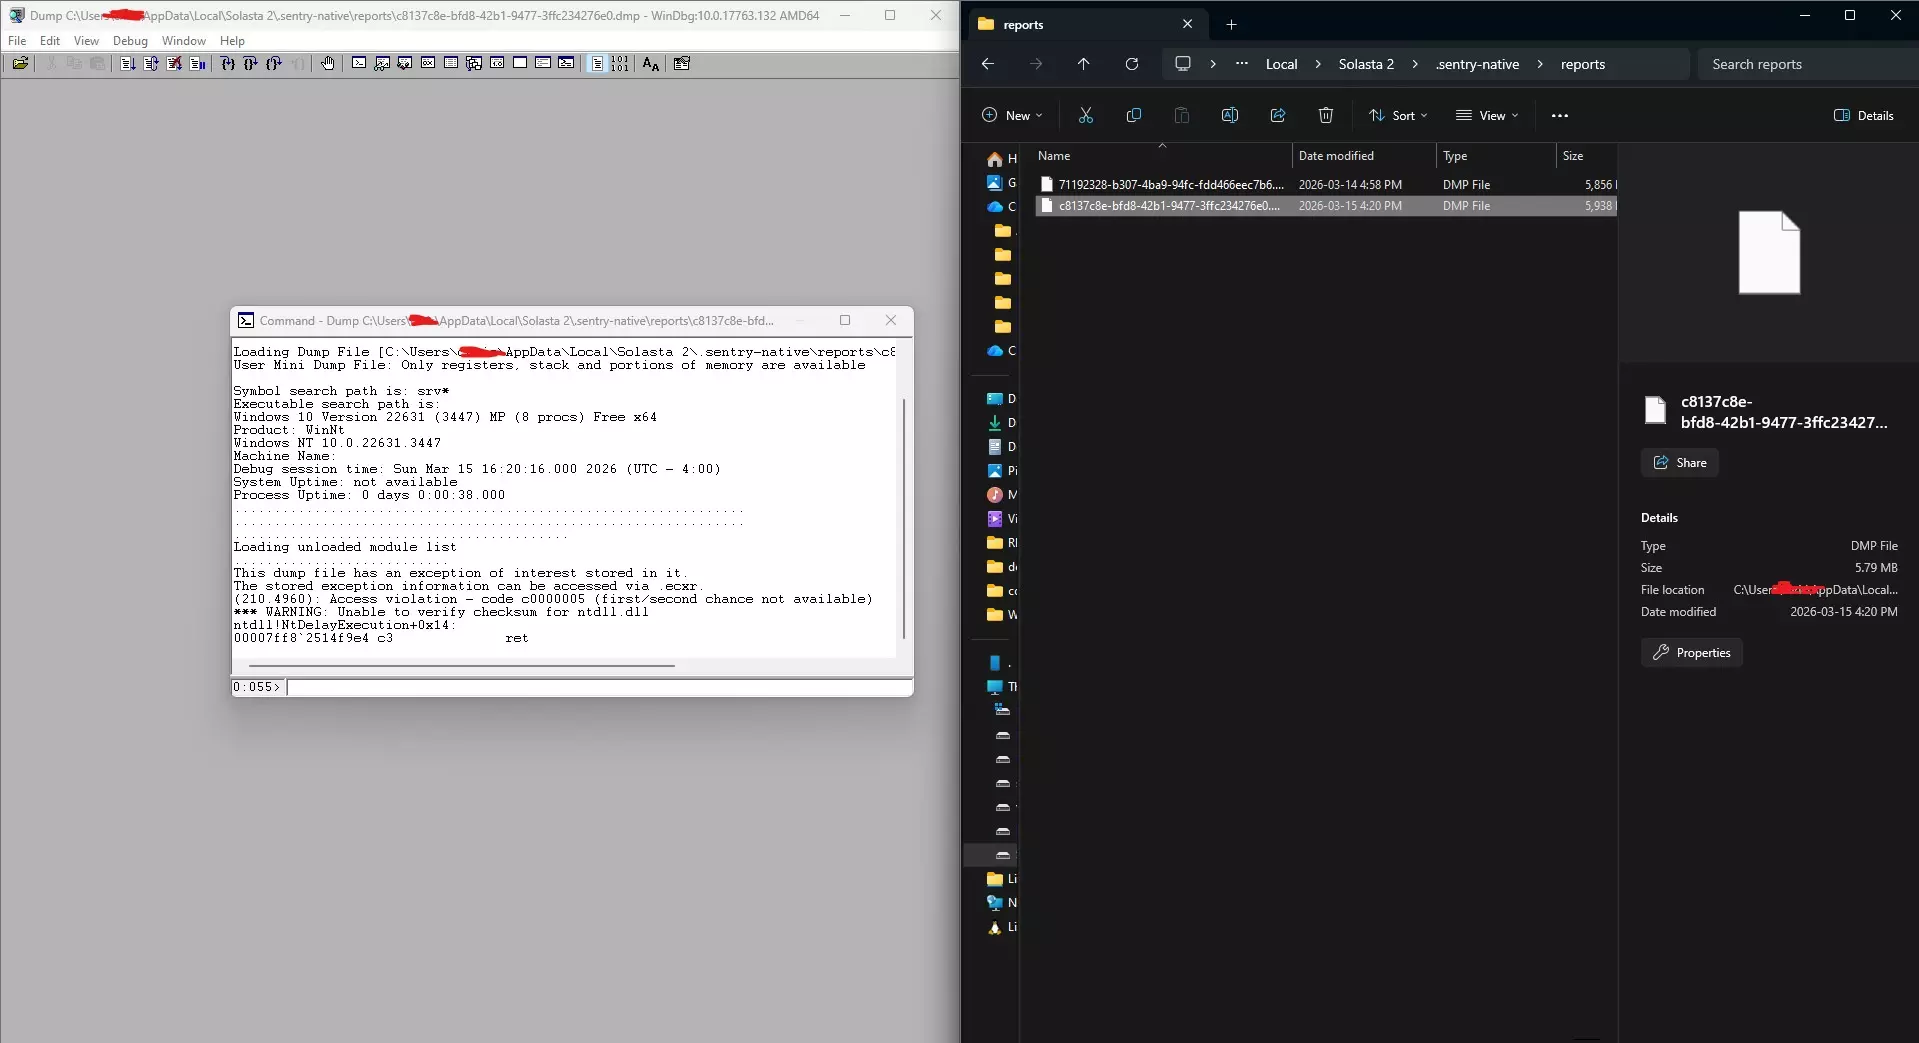Screen dimensions: 1919x1043
Task: Open the See more (…) menu in Explorer
Action: (x=1560, y=116)
